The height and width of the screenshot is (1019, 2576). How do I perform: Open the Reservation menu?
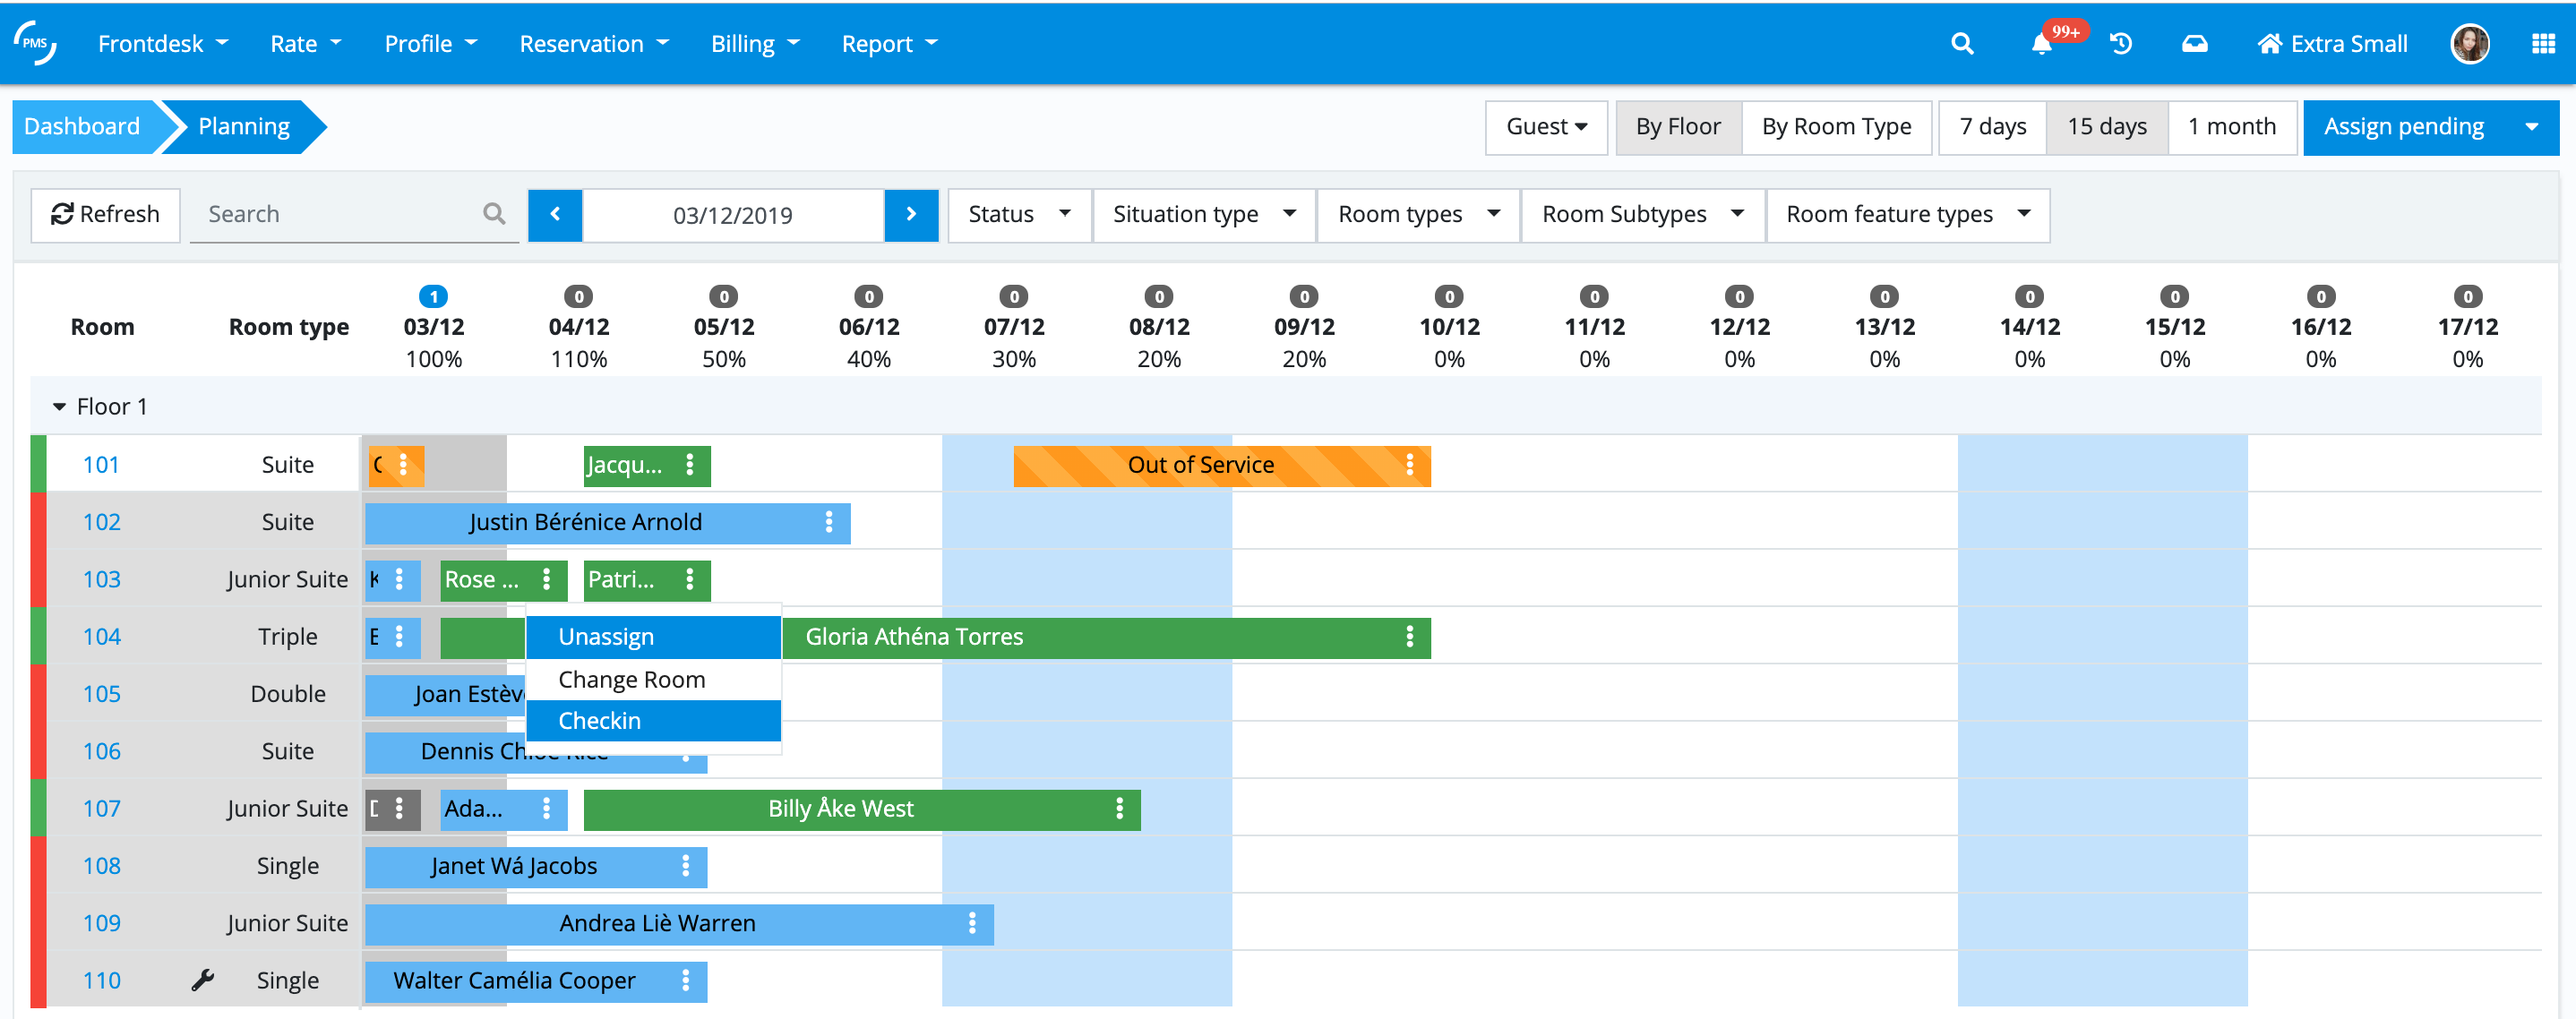[593, 44]
